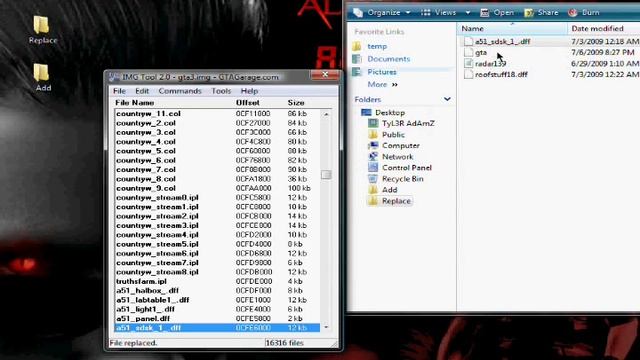Open the Help menu in IMG Tool

[x=249, y=91]
